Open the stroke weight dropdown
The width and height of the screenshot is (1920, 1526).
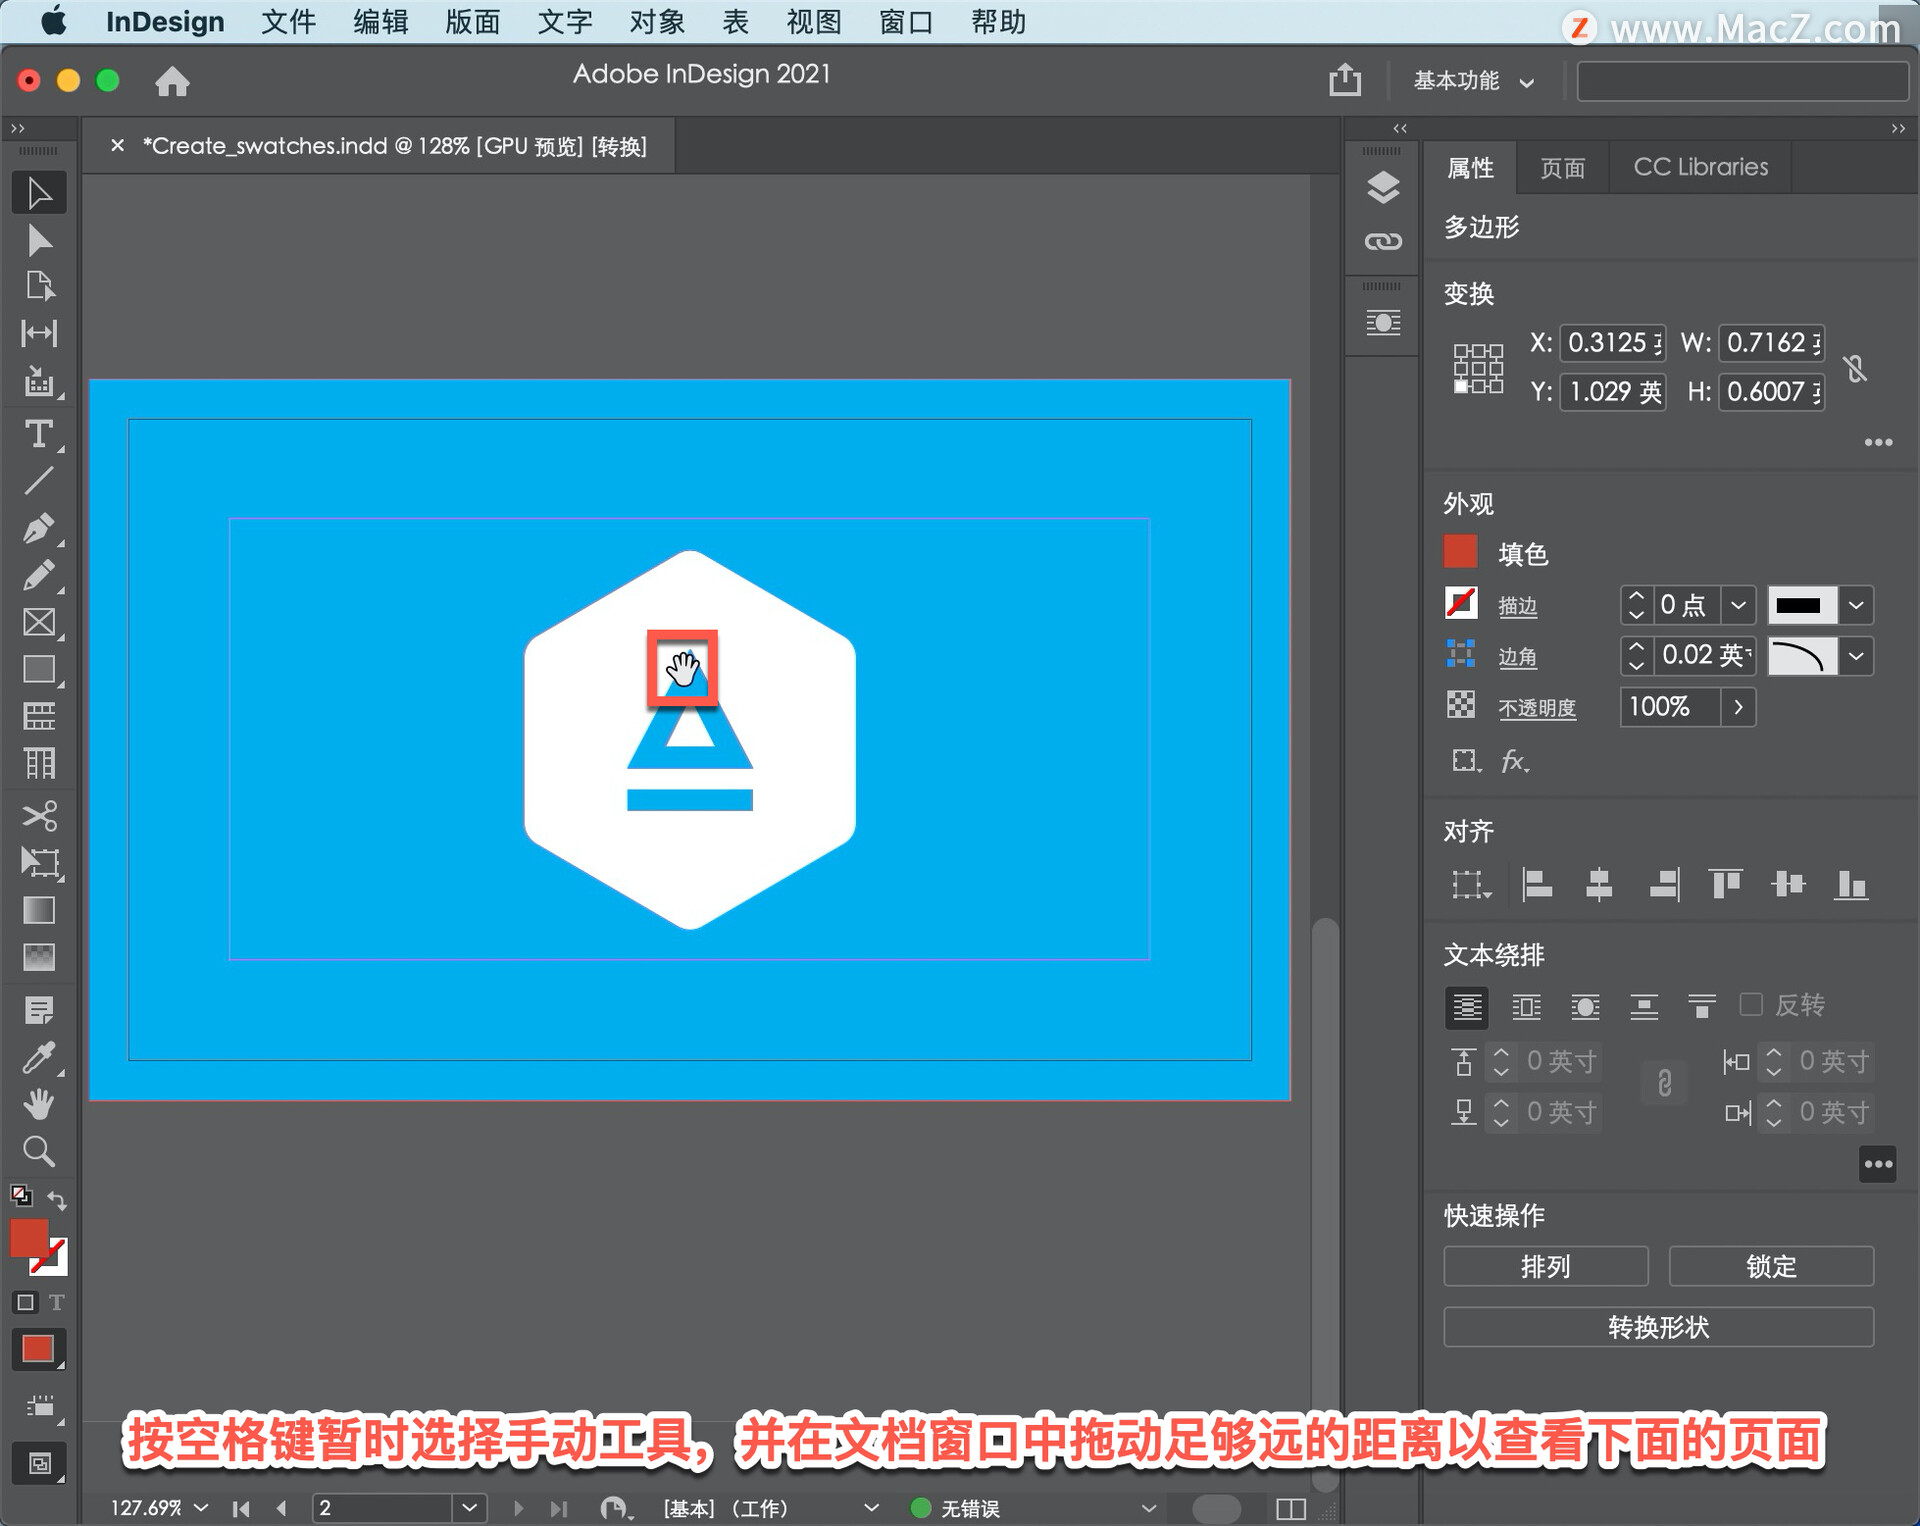[x=1738, y=605]
